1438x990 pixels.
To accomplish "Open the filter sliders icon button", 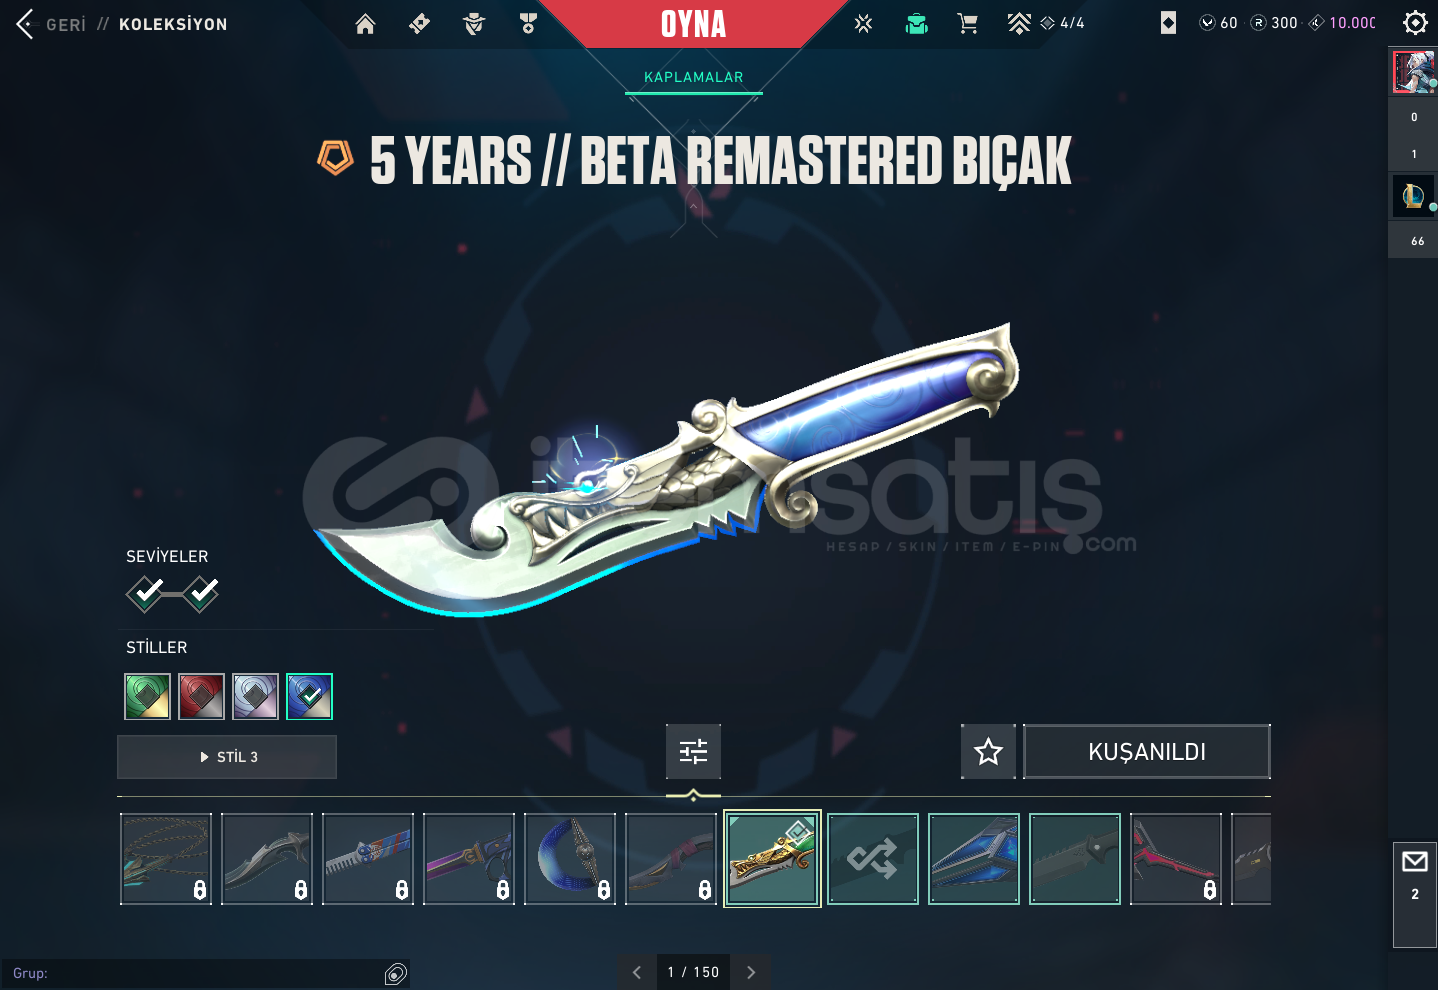I will [693, 752].
